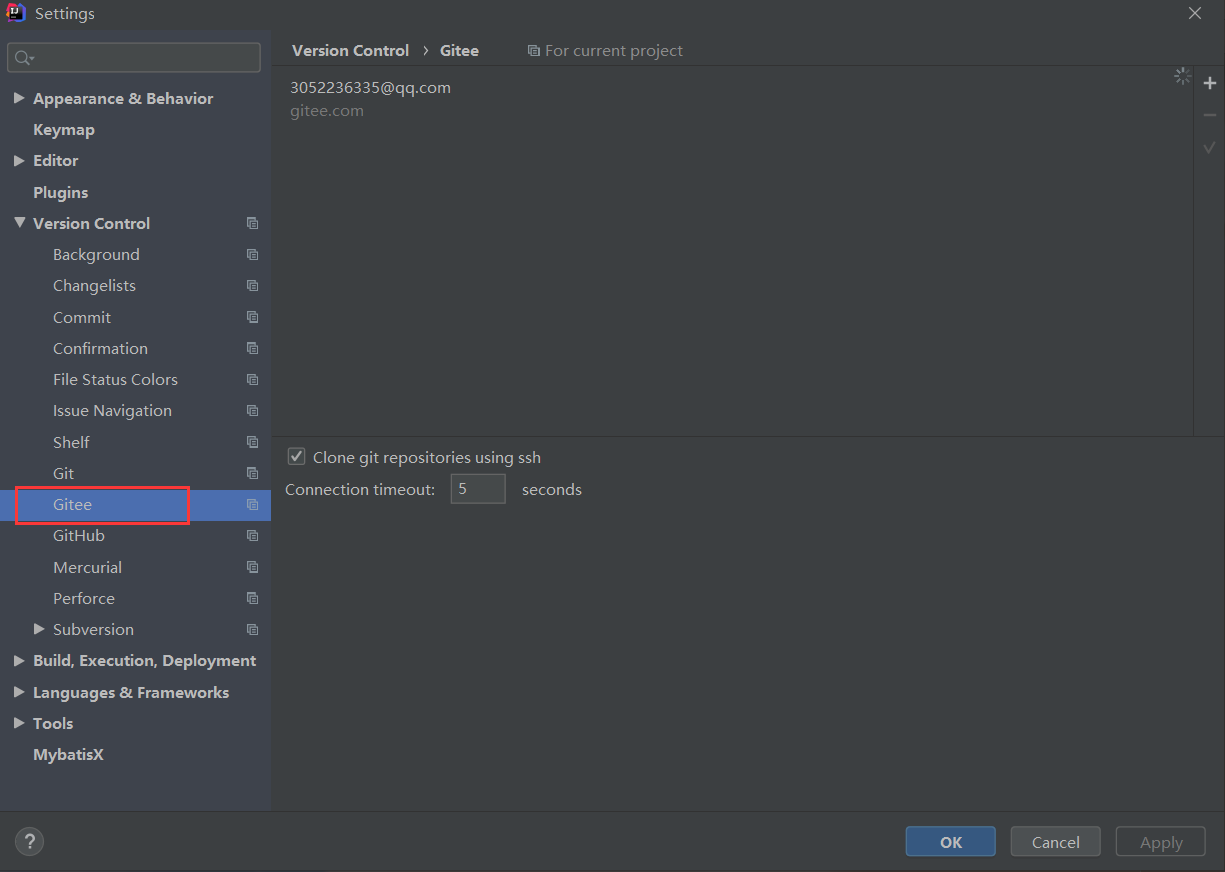The width and height of the screenshot is (1225, 872).
Task: Collapse the Version Control section arrow
Action: tap(19, 223)
